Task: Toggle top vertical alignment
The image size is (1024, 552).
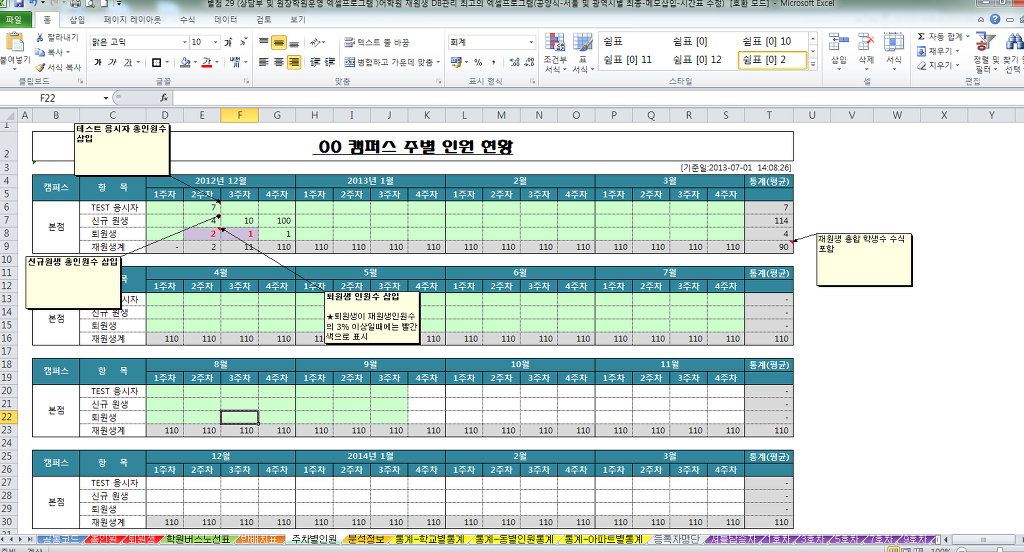Action: click(x=264, y=42)
